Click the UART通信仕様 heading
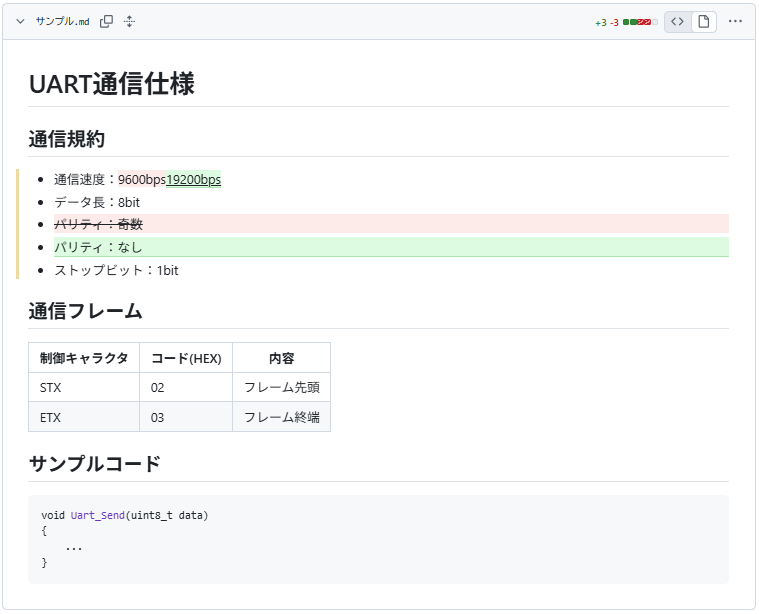 point(112,84)
